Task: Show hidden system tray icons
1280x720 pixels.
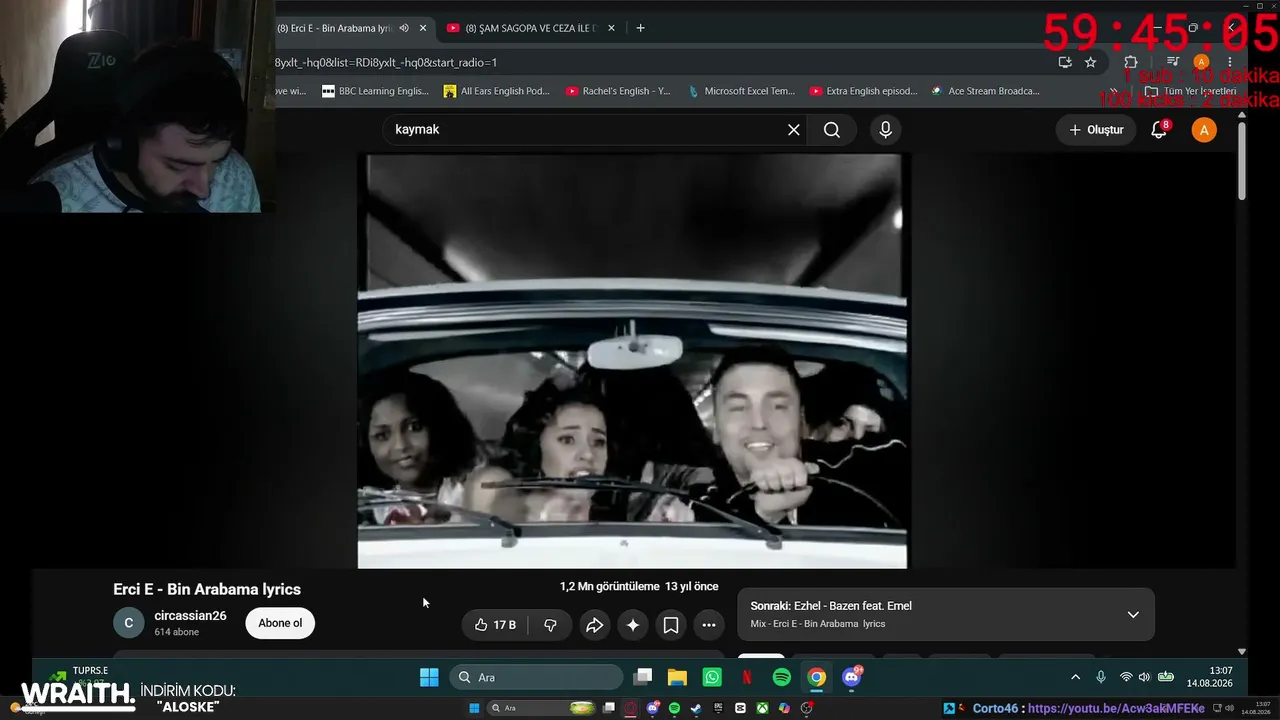Action: pos(1076,677)
